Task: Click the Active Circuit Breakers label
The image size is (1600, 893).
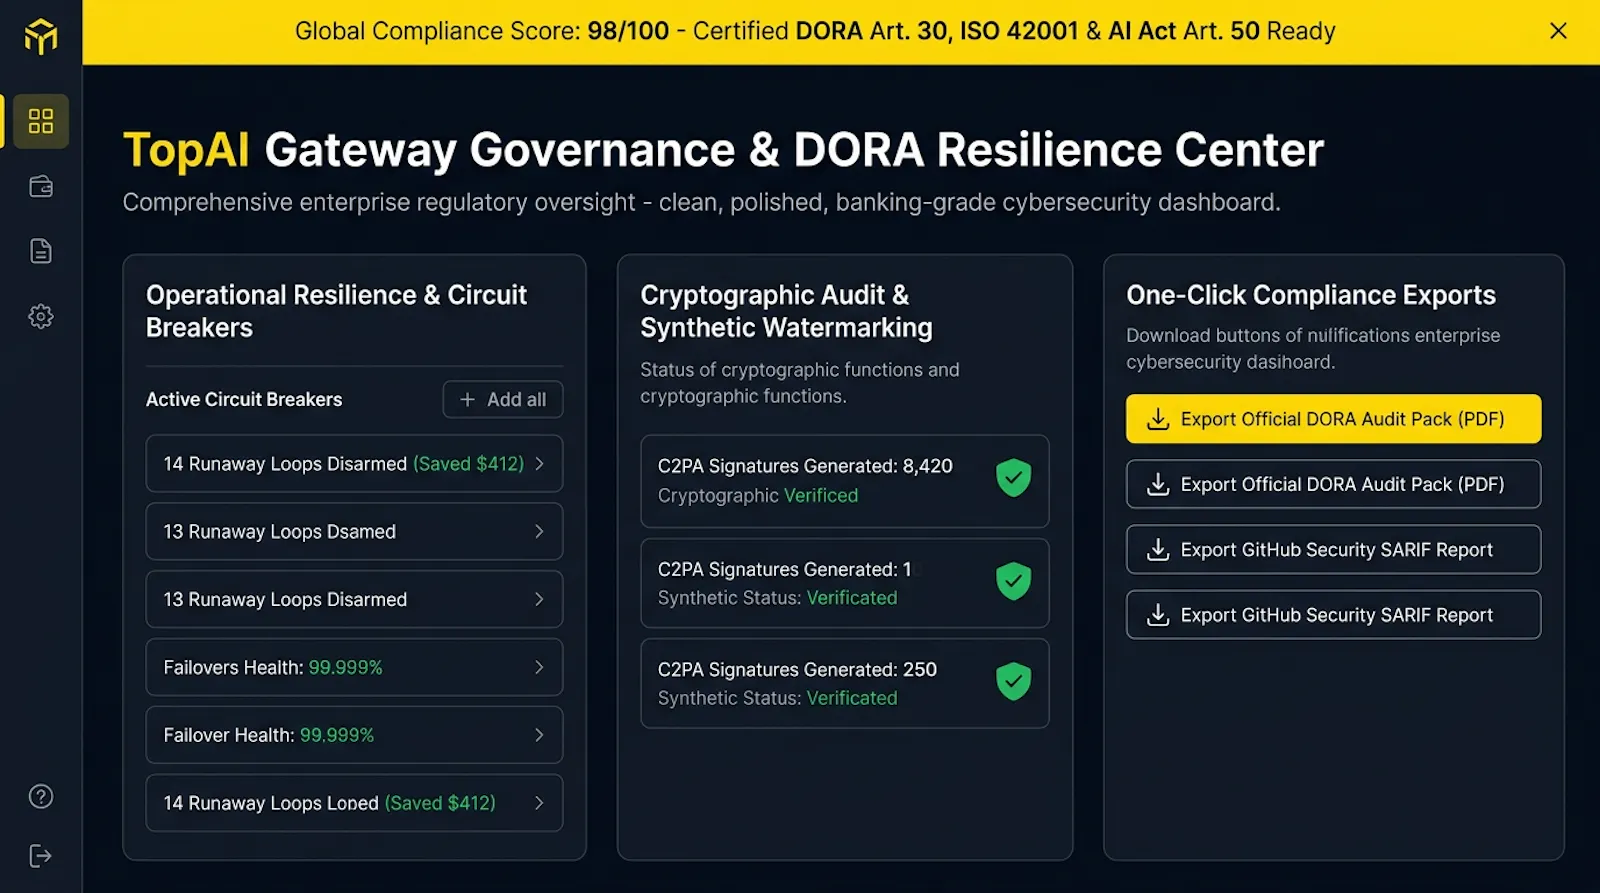Action: pos(244,400)
